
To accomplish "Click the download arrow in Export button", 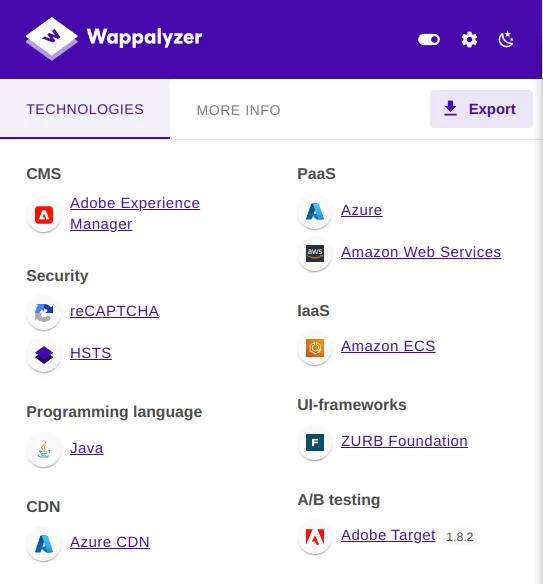I will (x=451, y=108).
